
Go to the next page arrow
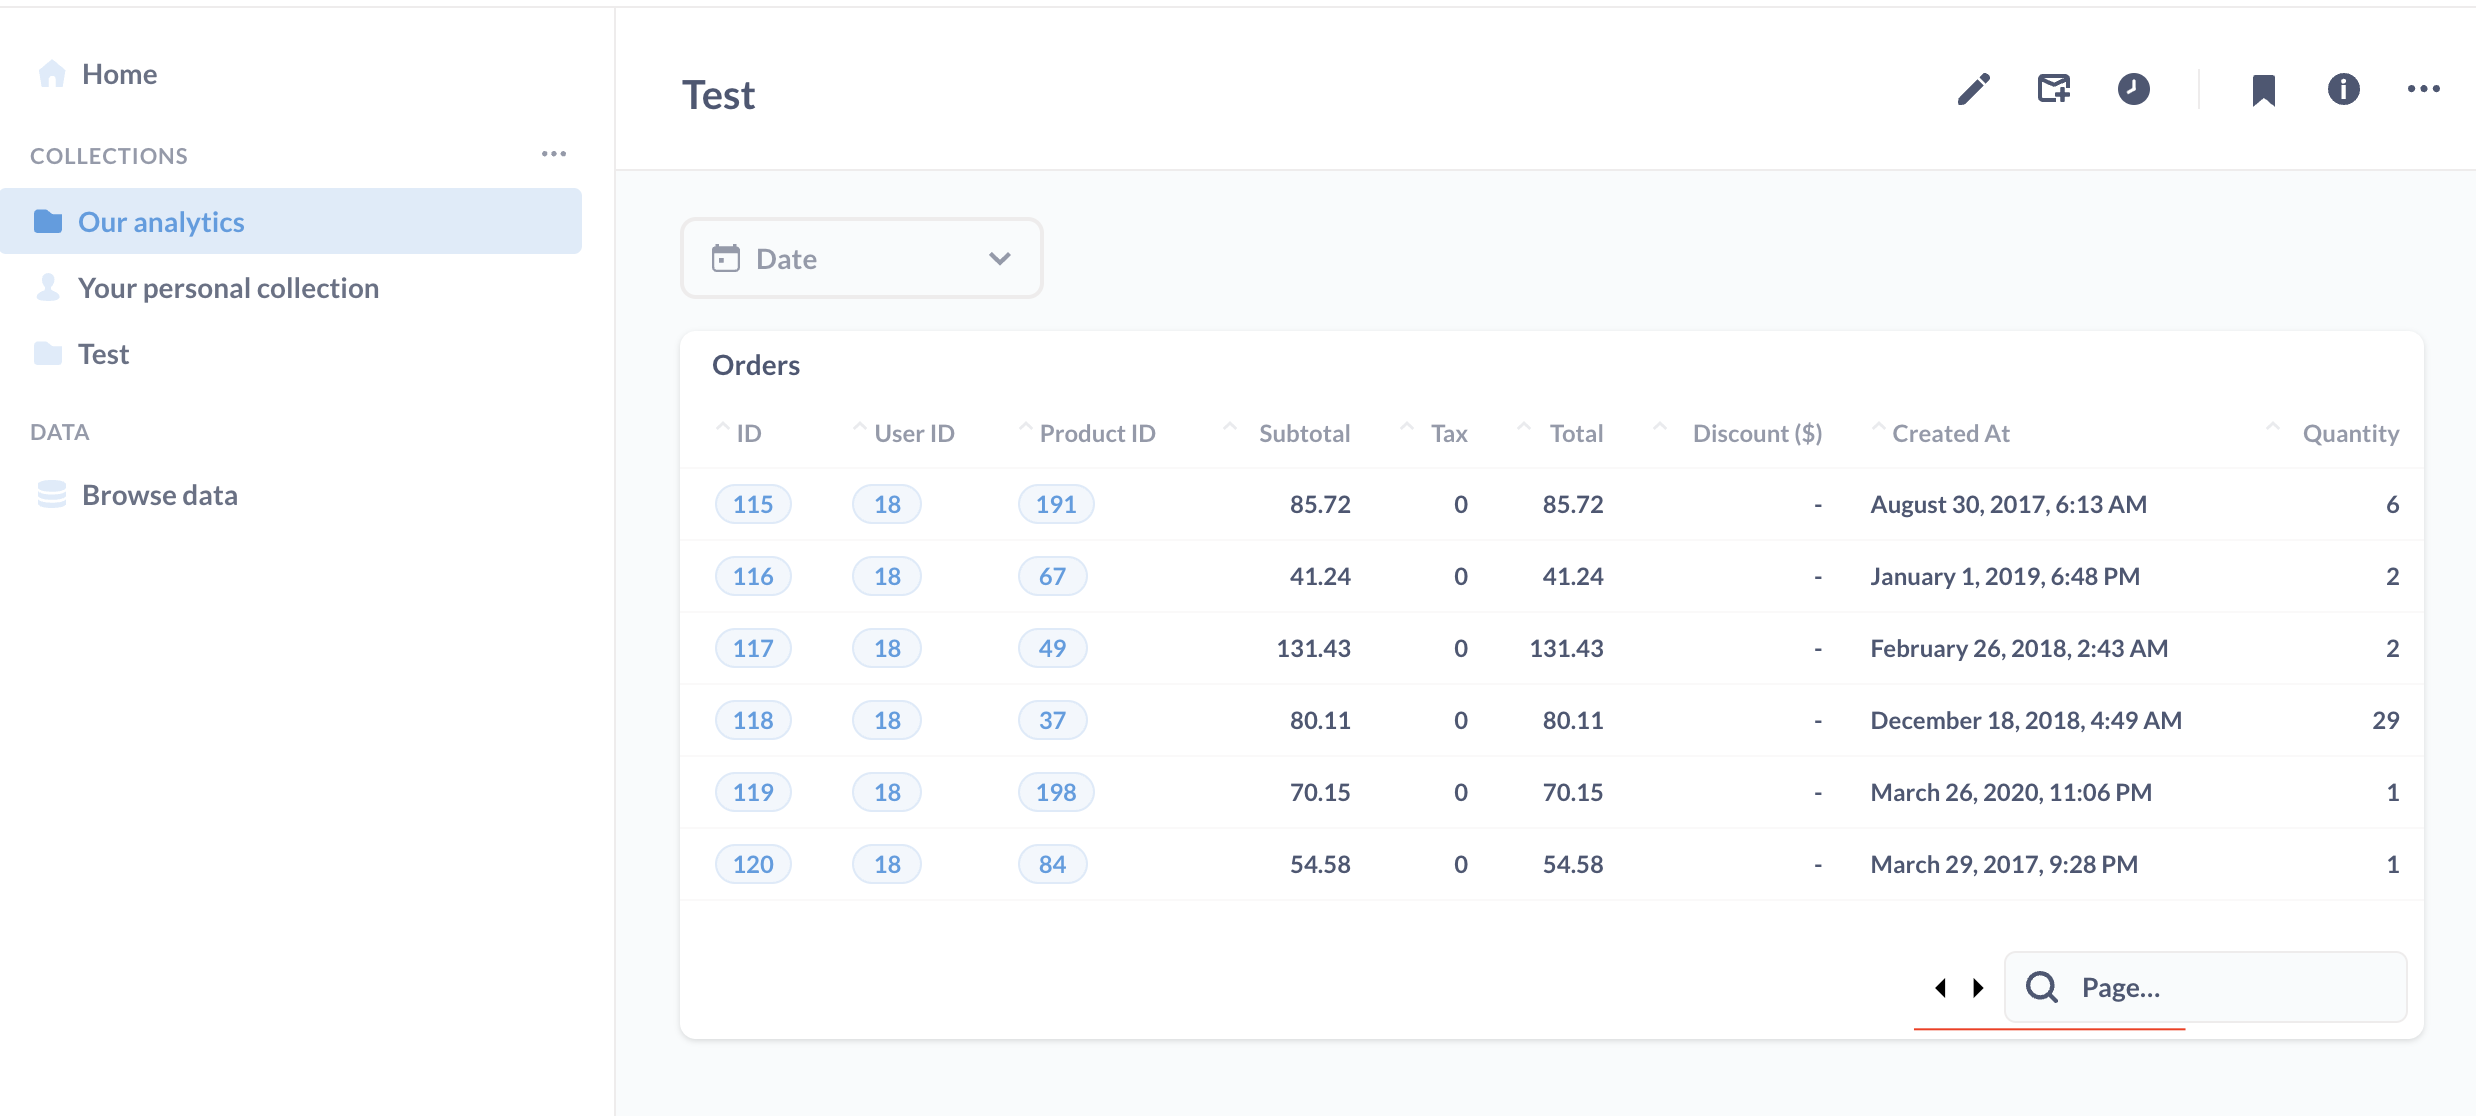click(1977, 987)
